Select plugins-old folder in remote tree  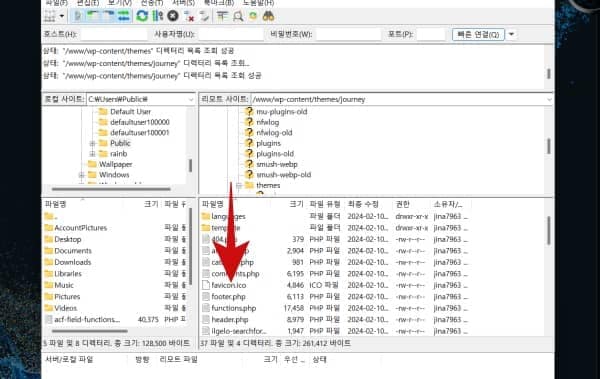[275, 154]
